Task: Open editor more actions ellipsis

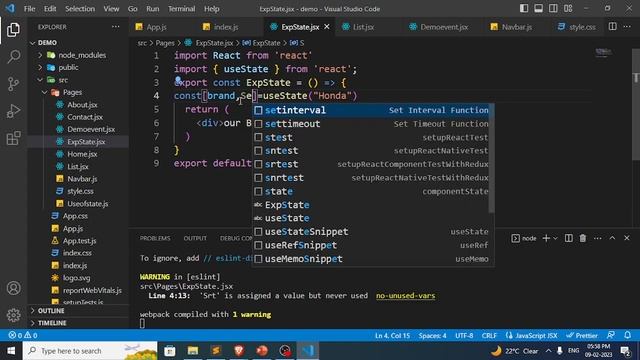Action: (627, 27)
